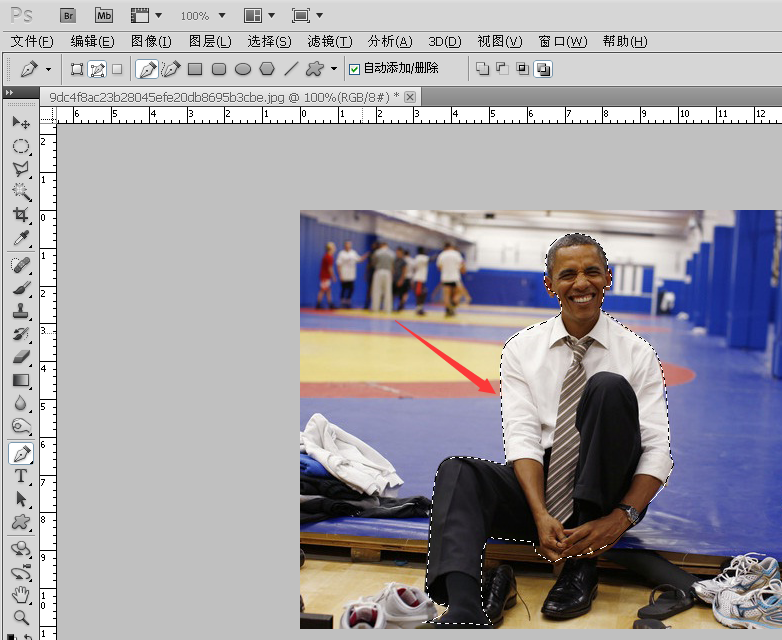
Task: Select the Zoom tool
Action: (20, 618)
